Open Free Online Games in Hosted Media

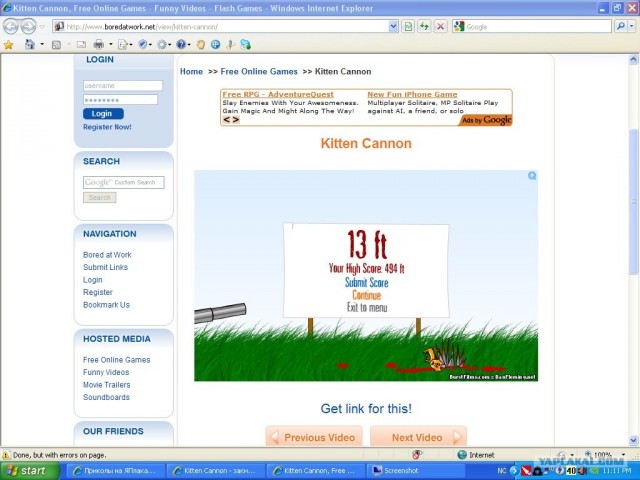point(117,360)
